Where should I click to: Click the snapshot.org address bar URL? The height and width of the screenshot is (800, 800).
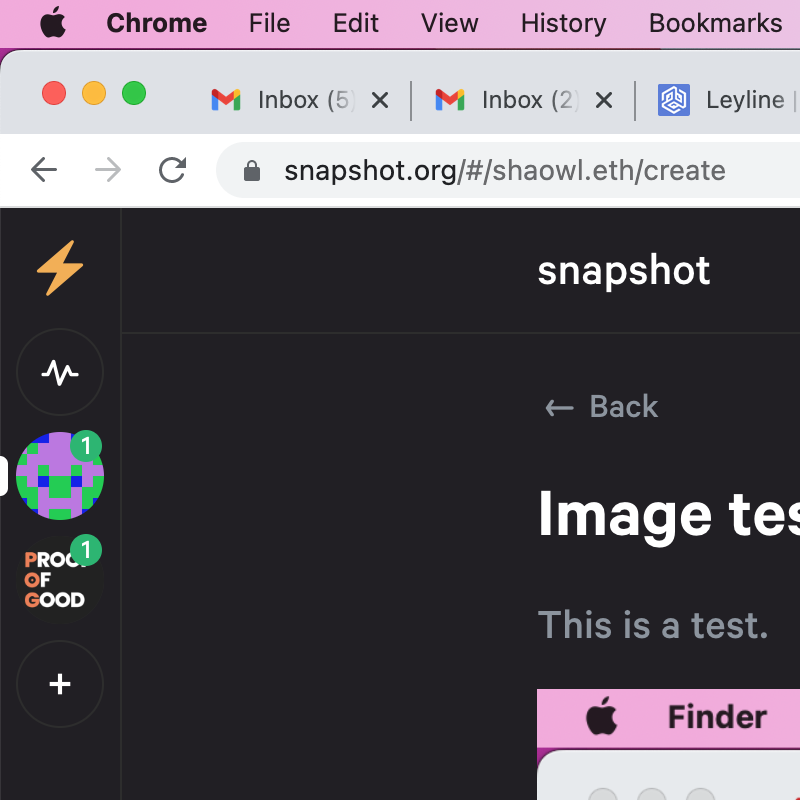click(504, 170)
